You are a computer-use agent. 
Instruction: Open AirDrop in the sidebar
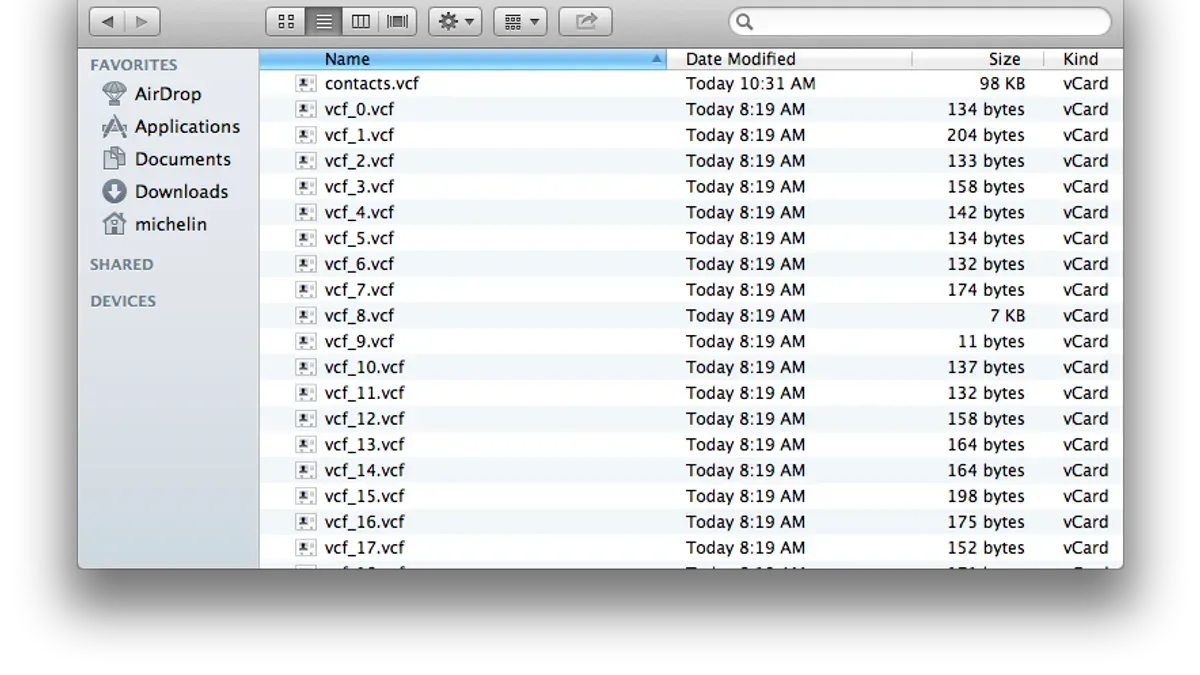168,94
